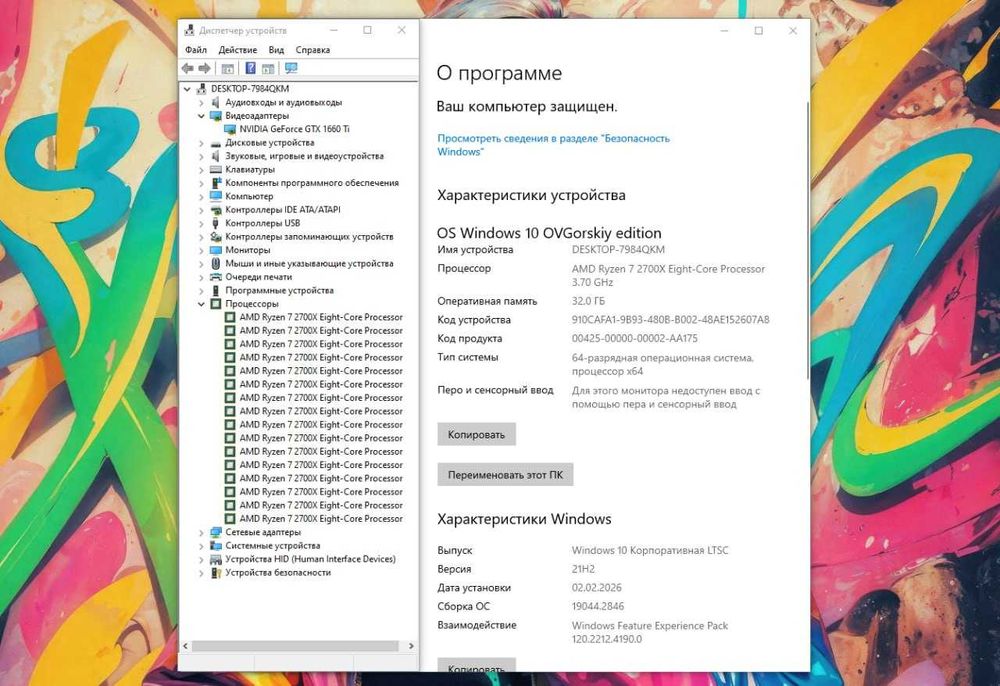Click the Контроллеры USB plug icon
1000x686 pixels.
(x=216, y=223)
